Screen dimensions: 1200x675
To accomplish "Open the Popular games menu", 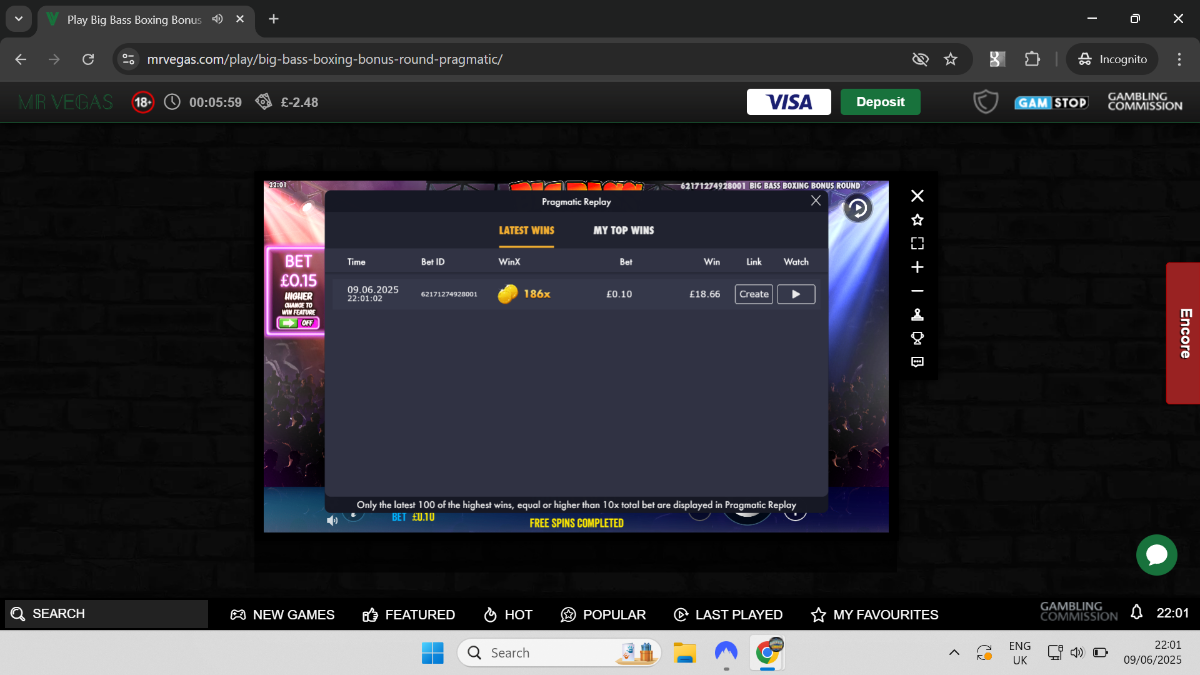I will coord(603,614).
